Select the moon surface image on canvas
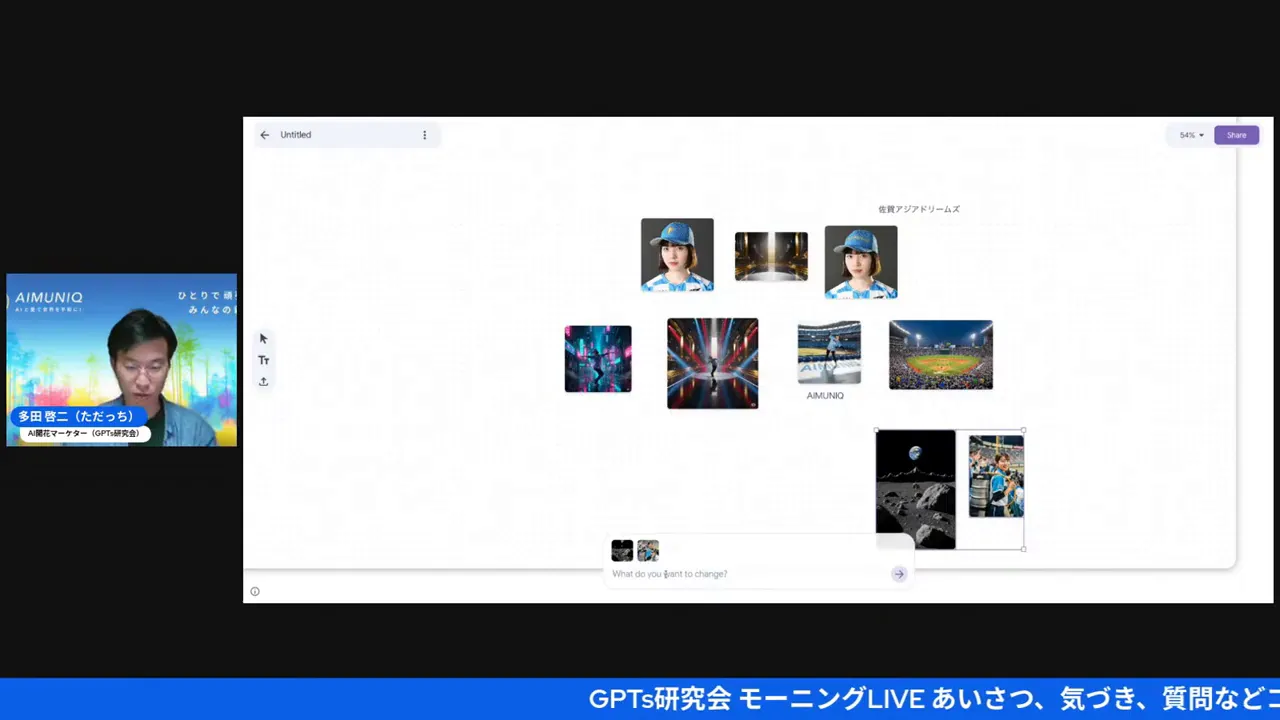Viewport: 1280px width, 720px height. (915, 488)
